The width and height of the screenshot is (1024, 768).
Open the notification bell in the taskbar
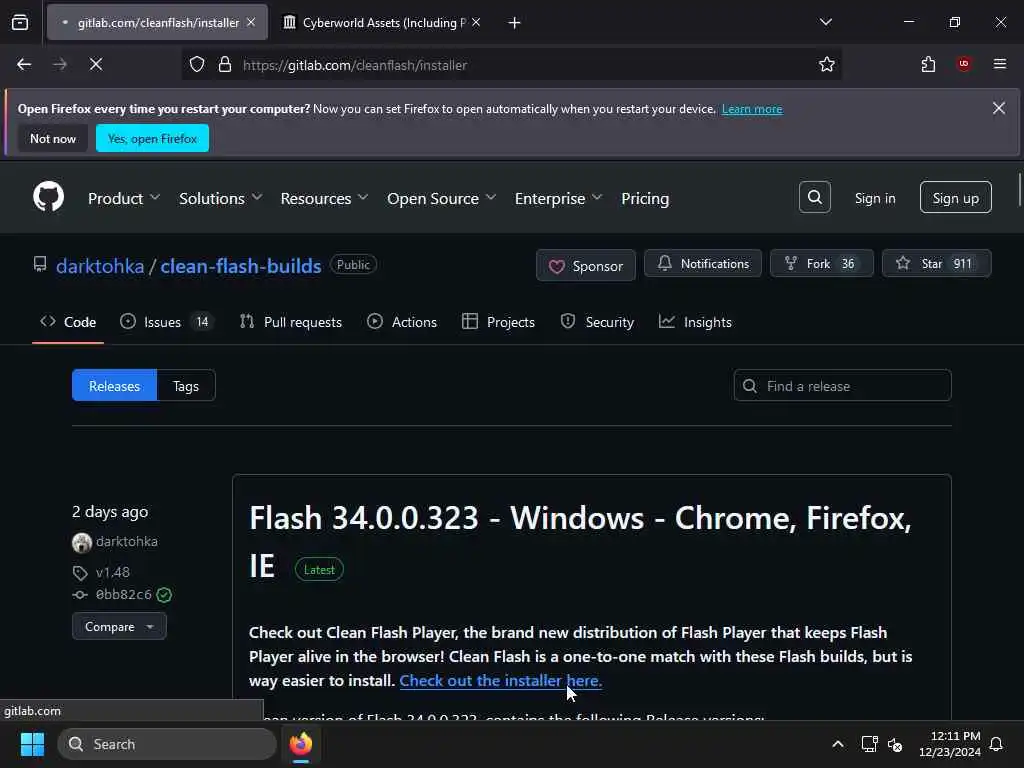[997, 744]
